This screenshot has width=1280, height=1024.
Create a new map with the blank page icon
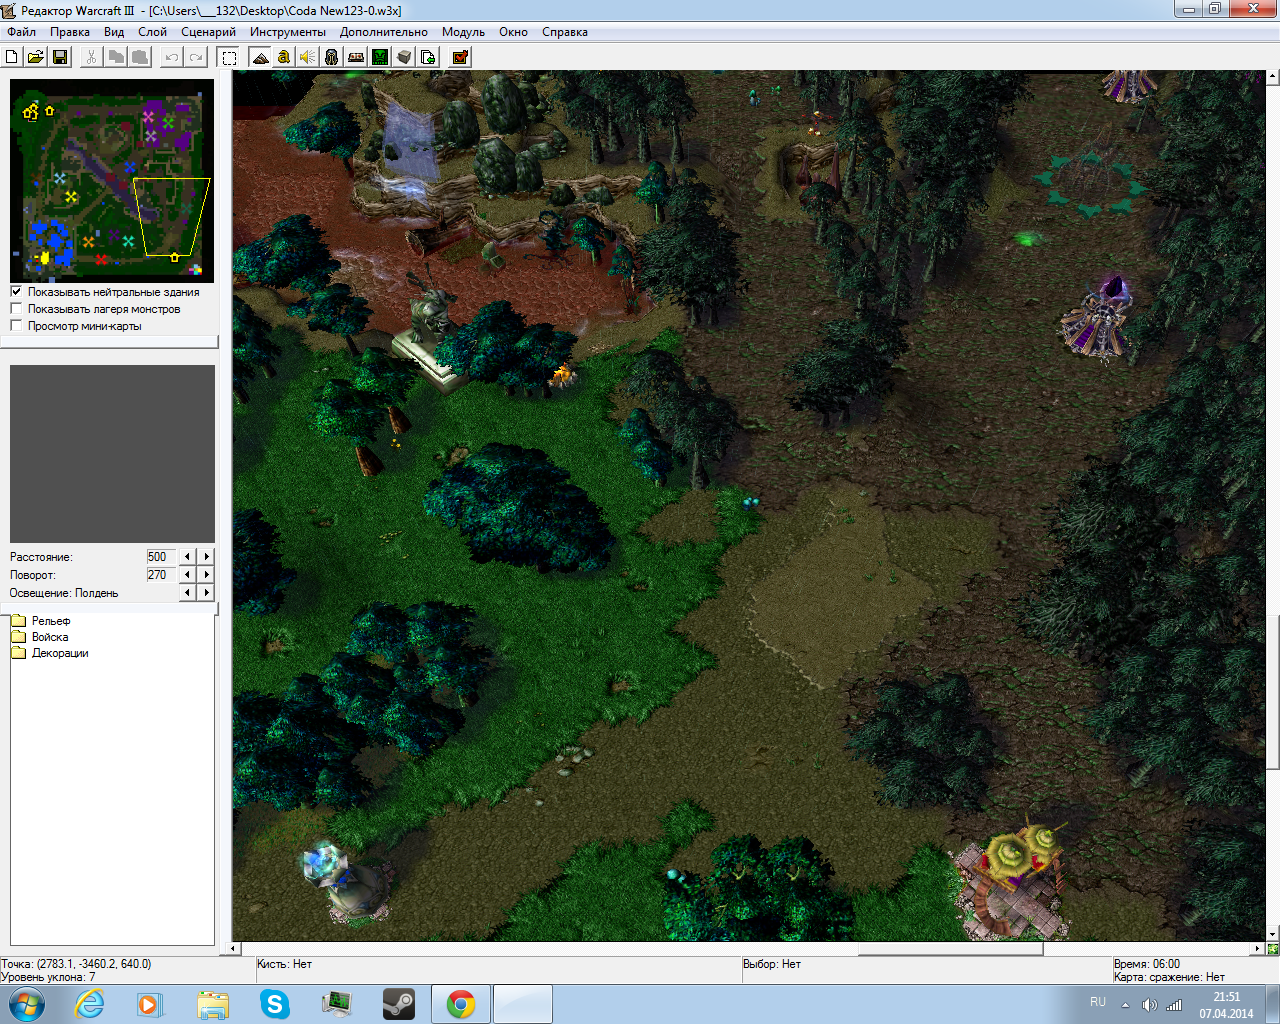[x=12, y=57]
